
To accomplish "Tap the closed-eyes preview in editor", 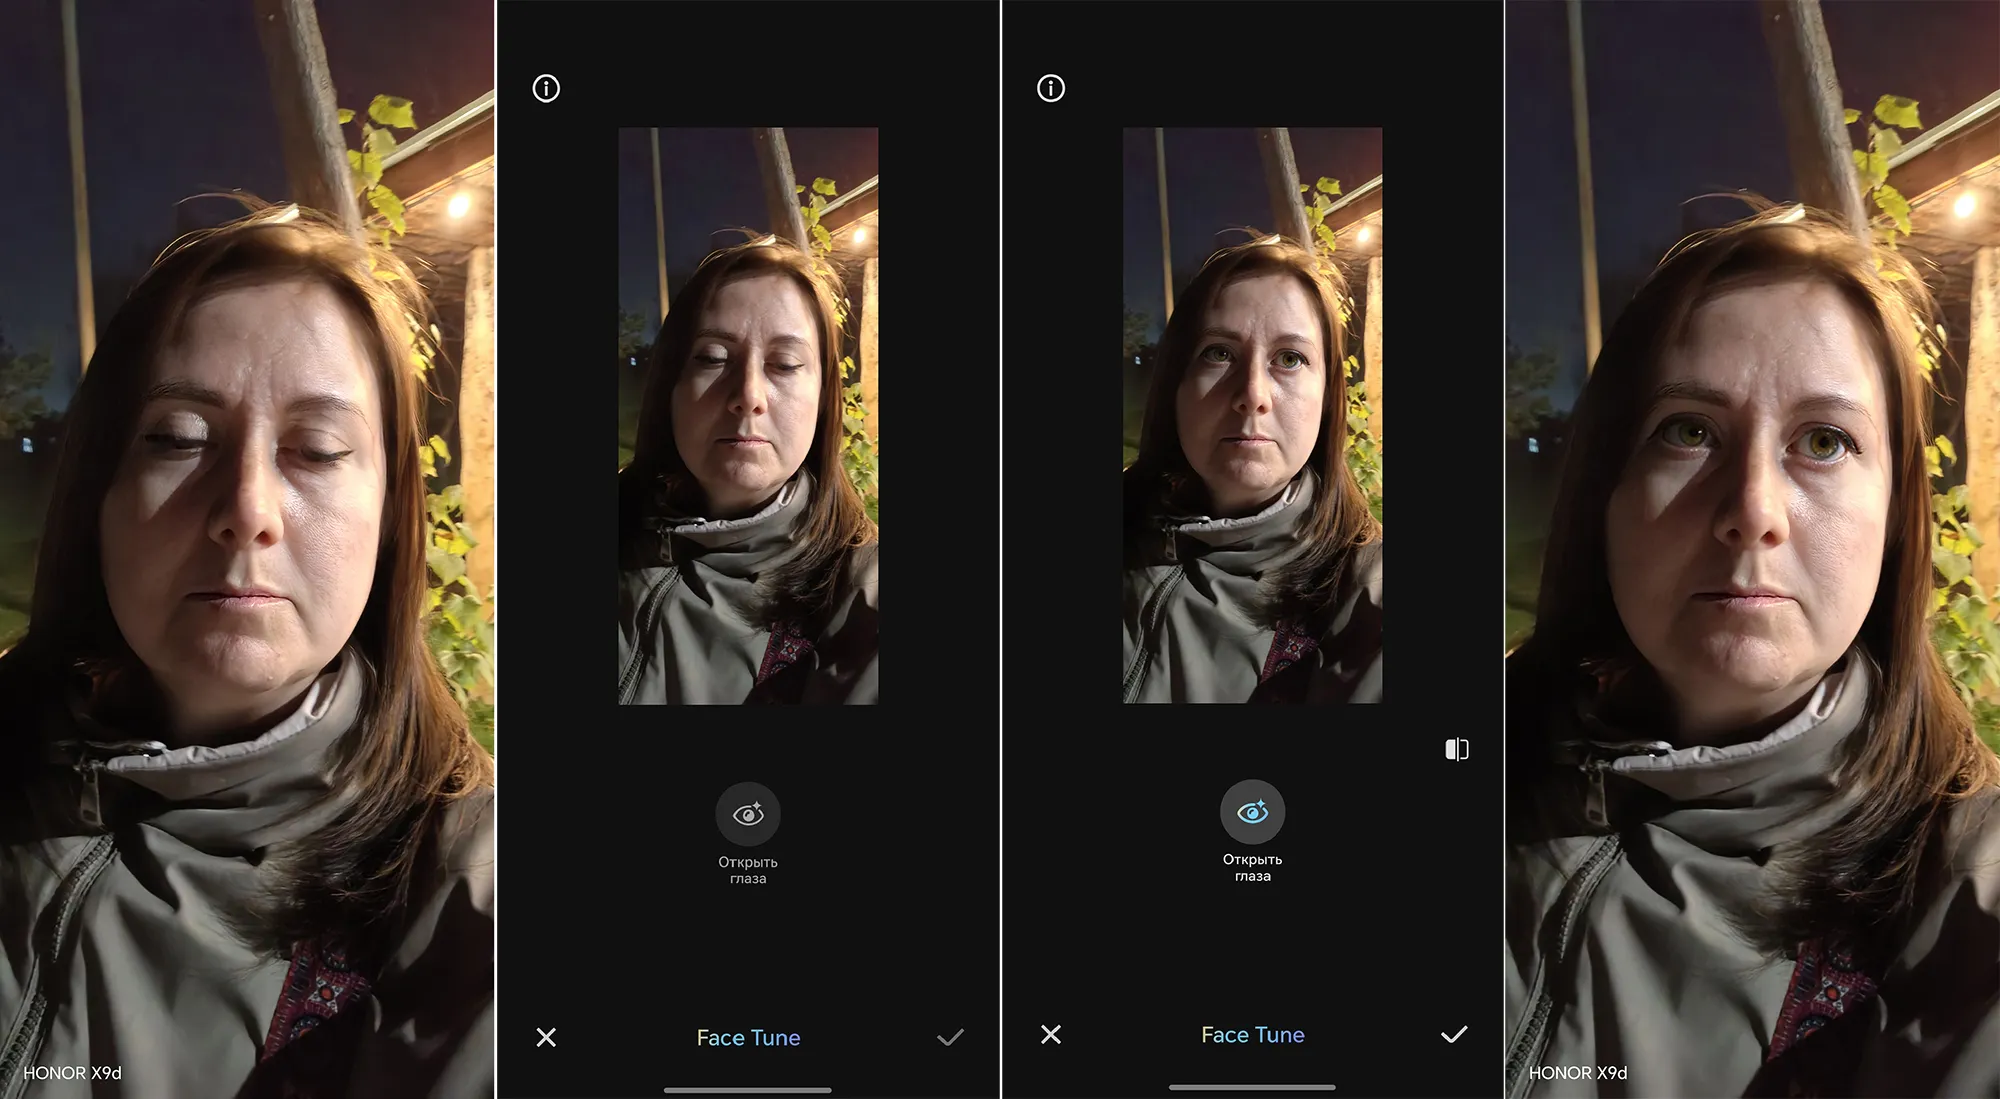I will [748, 415].
